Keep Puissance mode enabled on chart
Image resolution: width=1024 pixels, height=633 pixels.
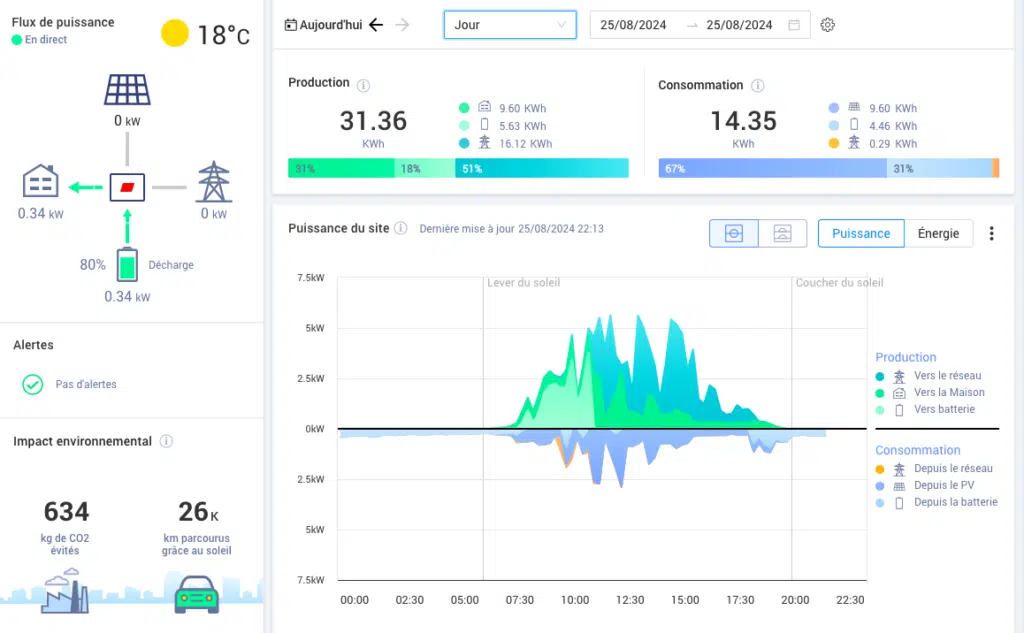click(861, 233)
